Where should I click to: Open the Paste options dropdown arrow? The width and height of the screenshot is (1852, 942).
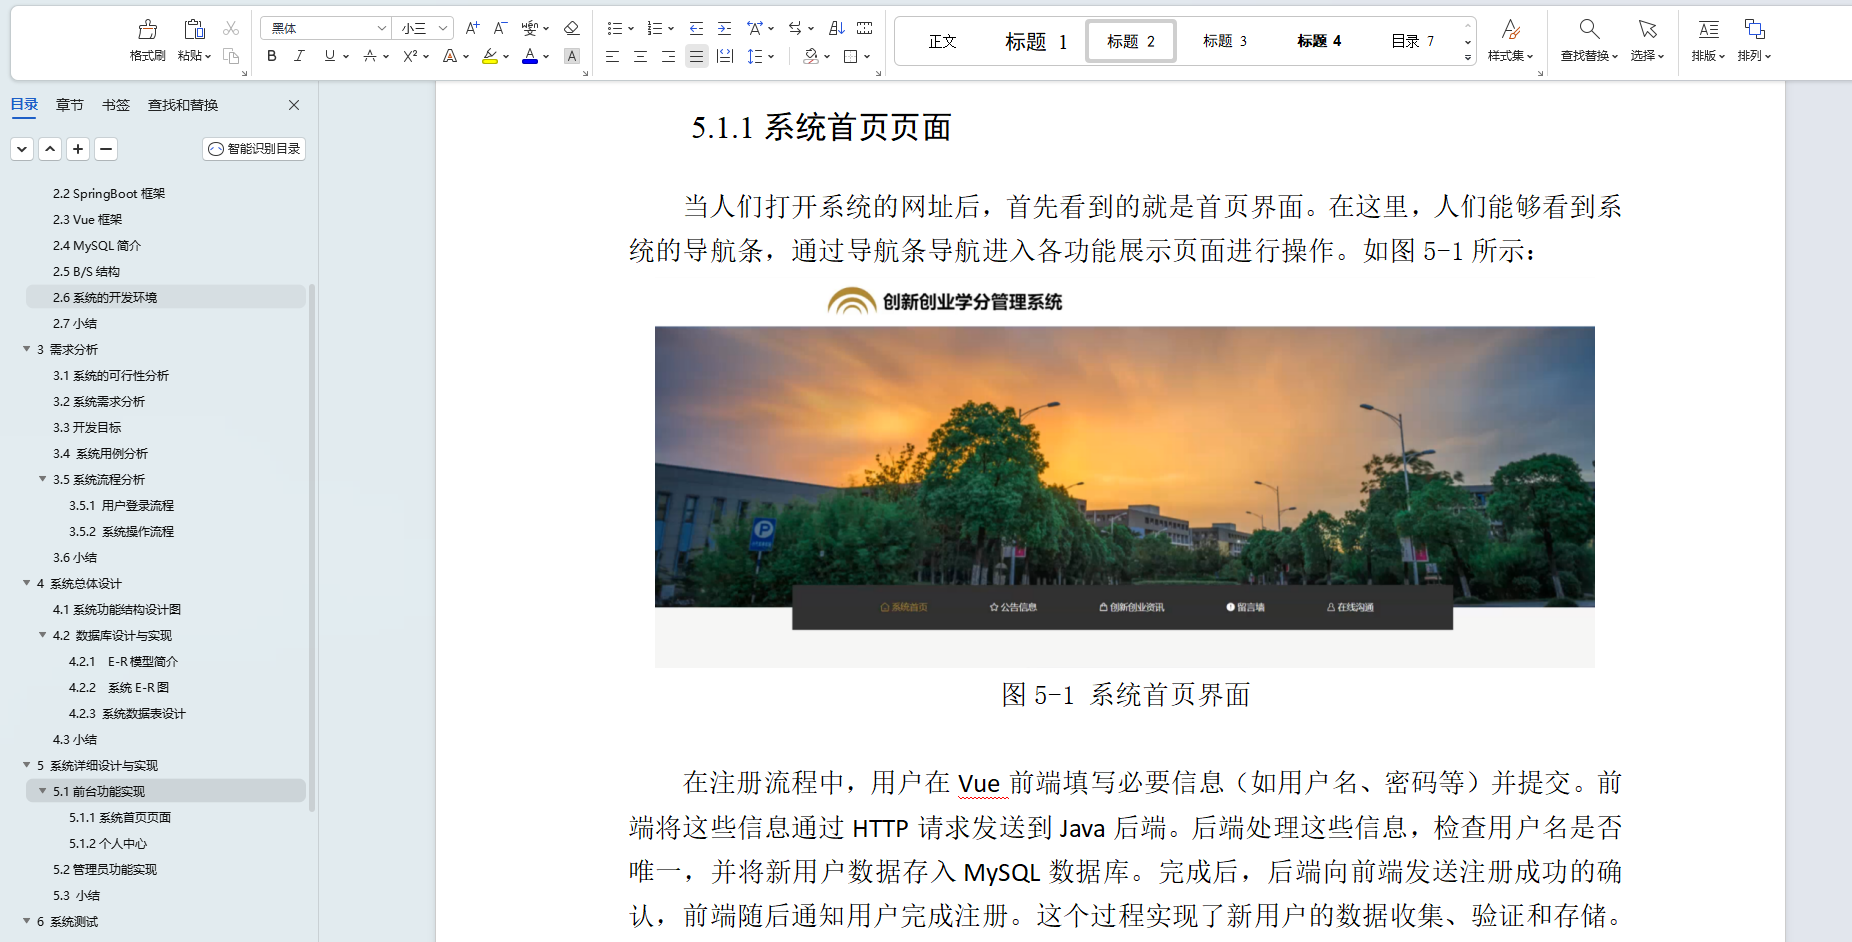point(208,56)
